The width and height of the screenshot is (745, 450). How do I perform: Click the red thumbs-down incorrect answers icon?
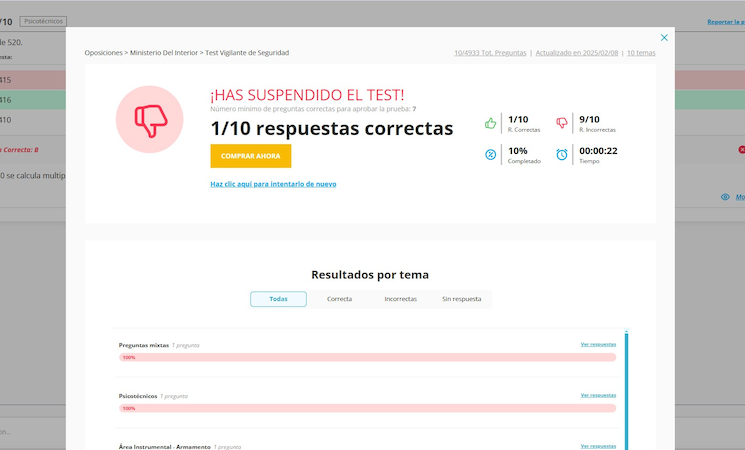click(x=561, y=123)
